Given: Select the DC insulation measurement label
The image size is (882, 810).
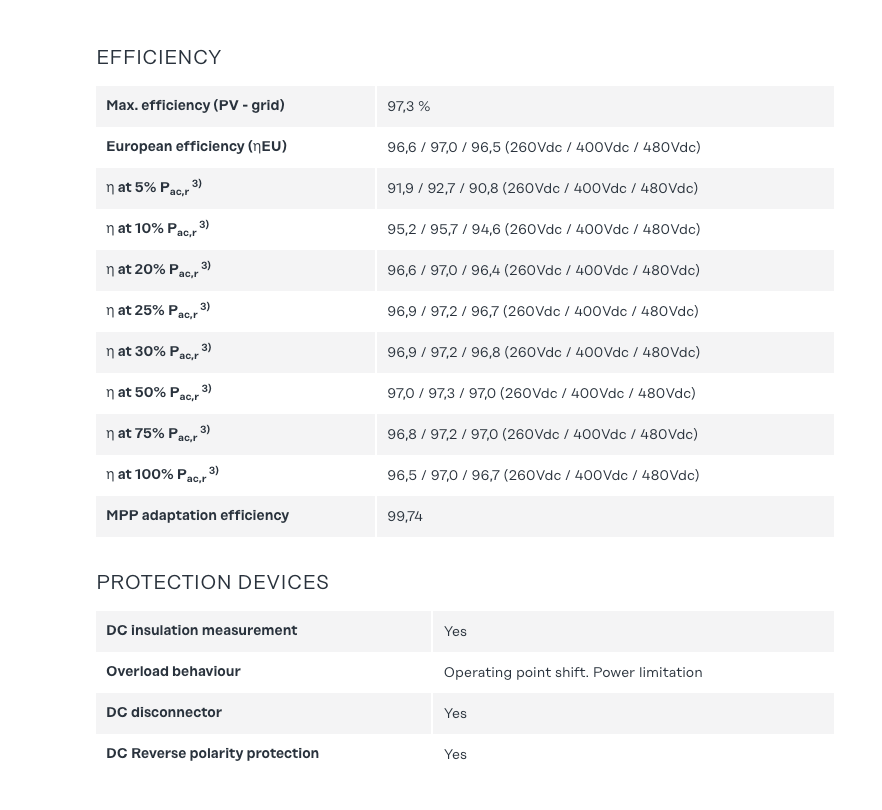Looking at the screenshot, I should click(x=201, y=631).
